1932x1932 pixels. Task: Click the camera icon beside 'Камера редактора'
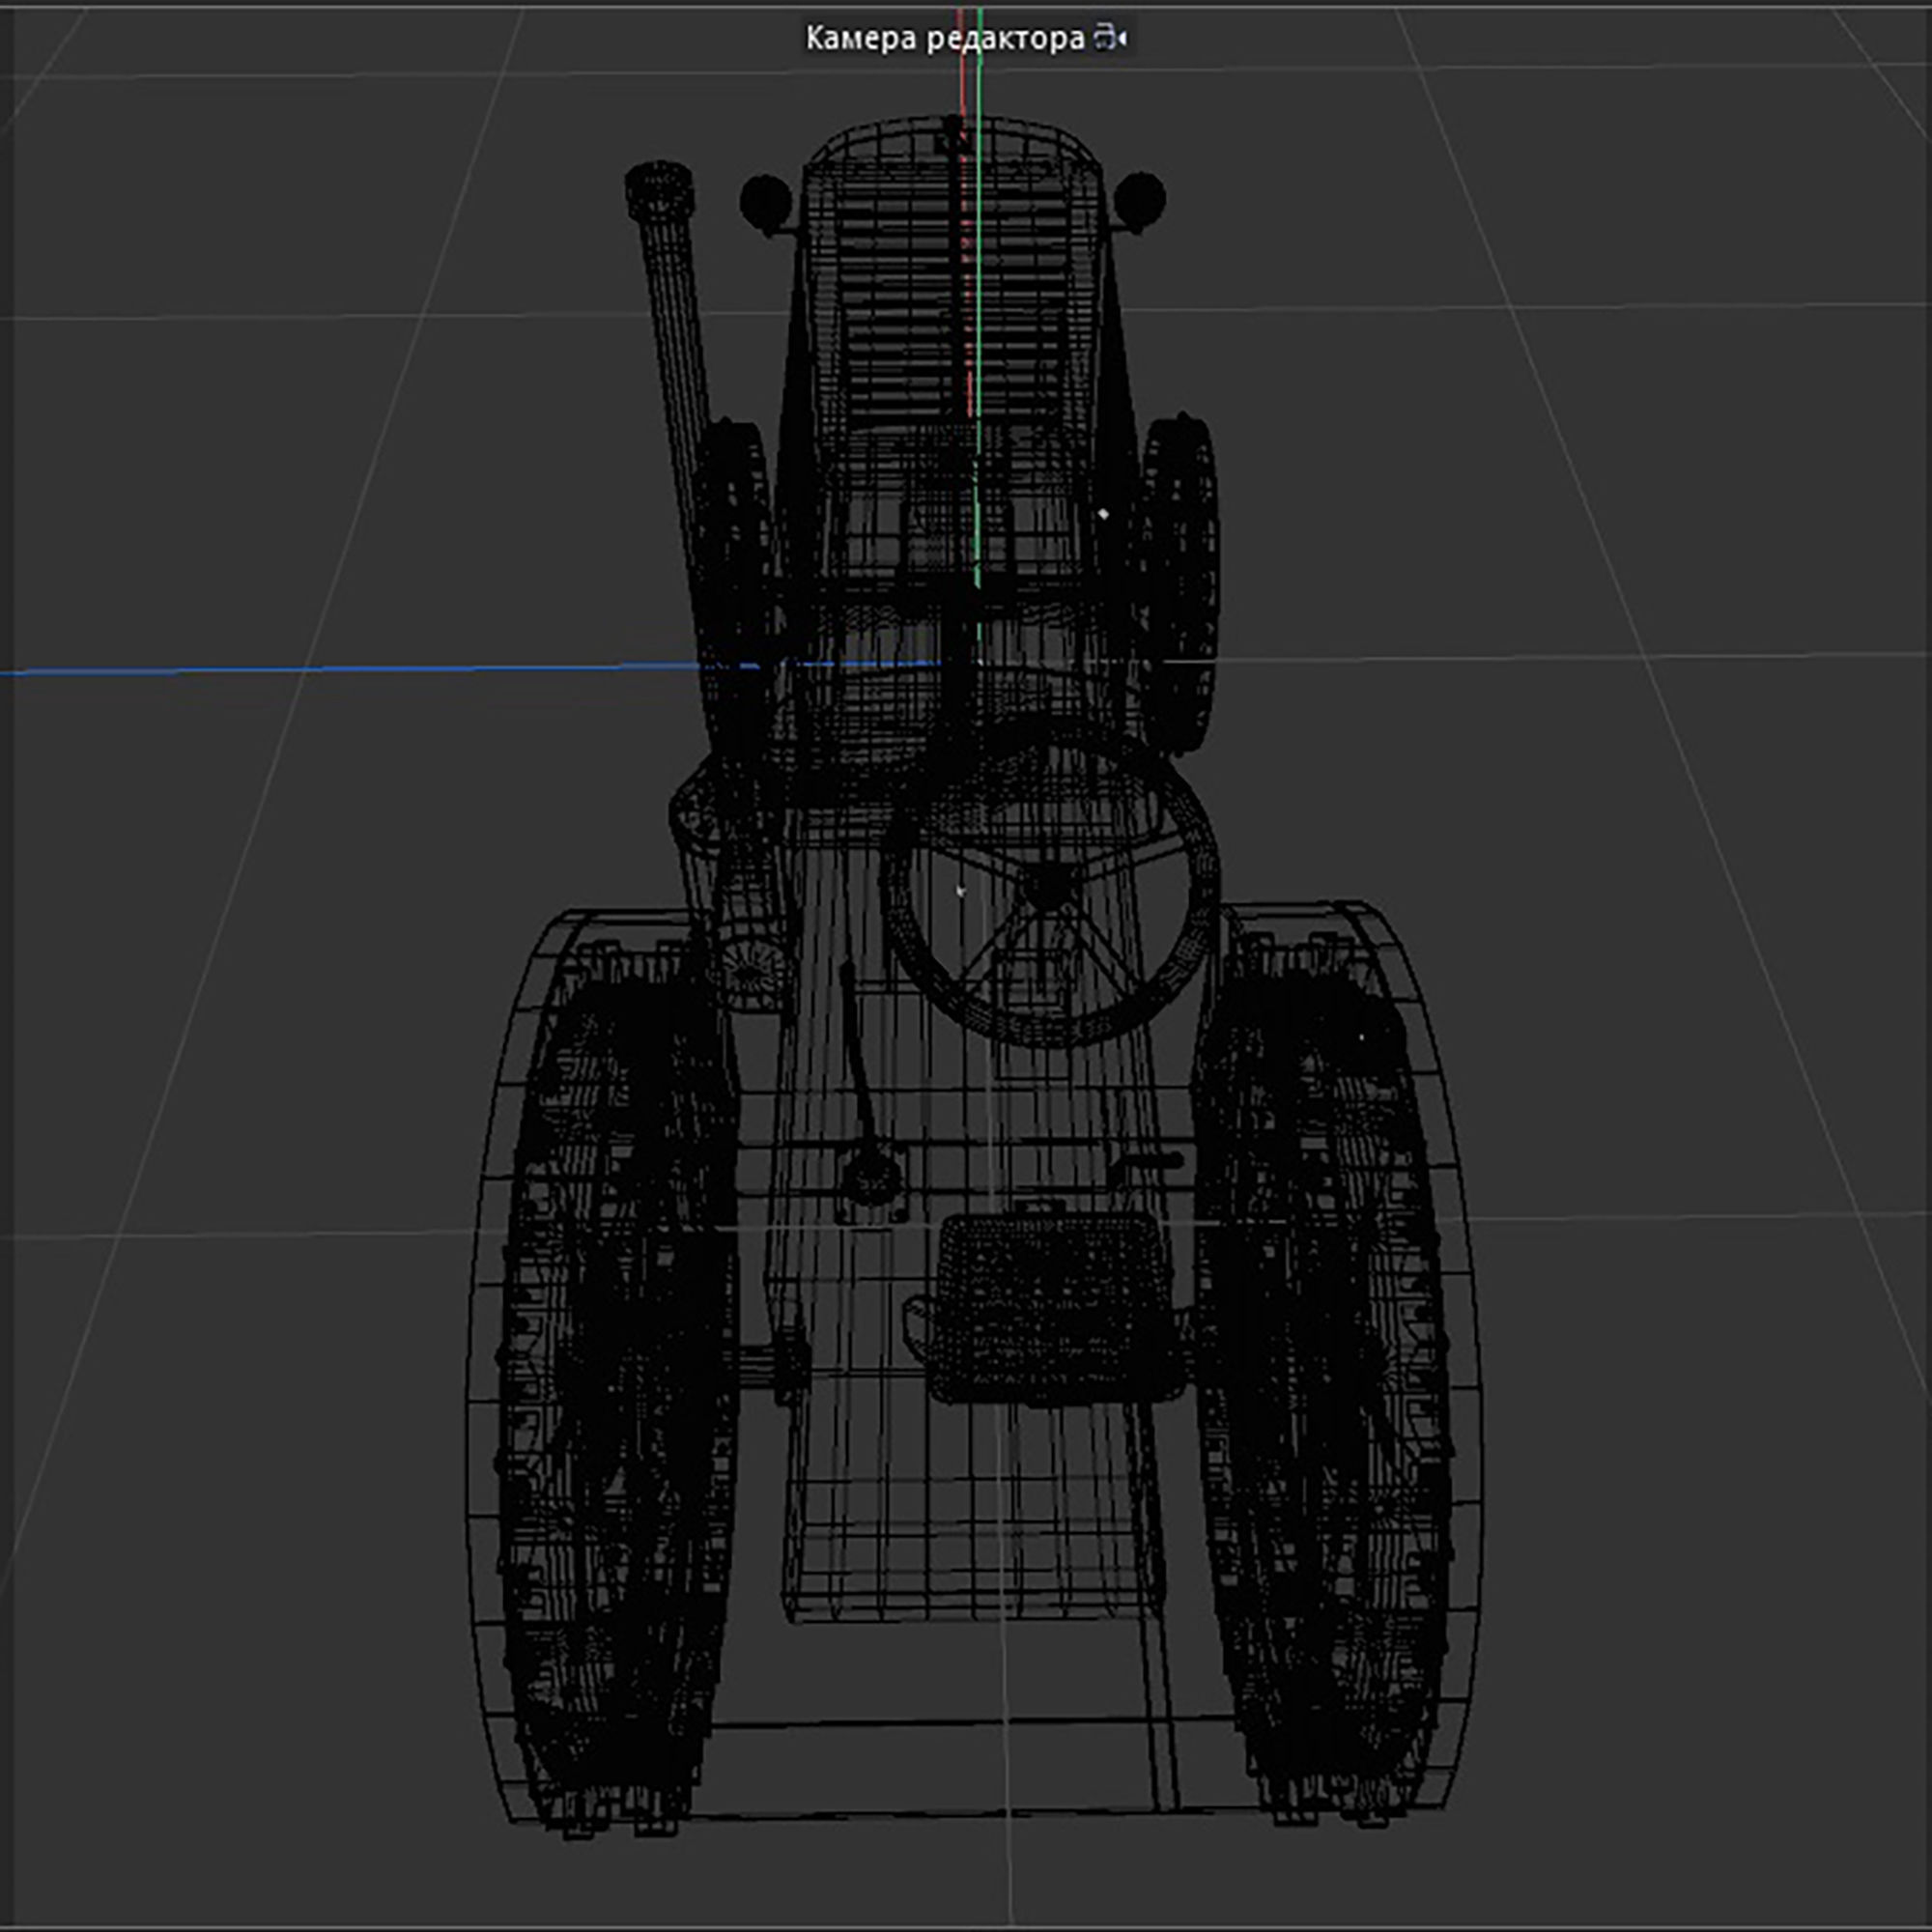[1110, 39]
